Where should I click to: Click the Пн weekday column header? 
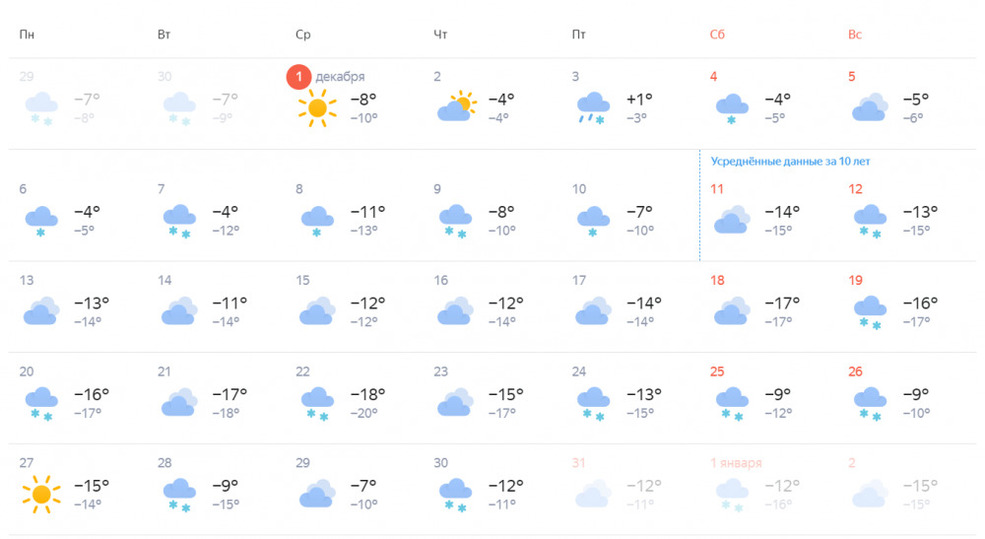(x=26, y=35)
